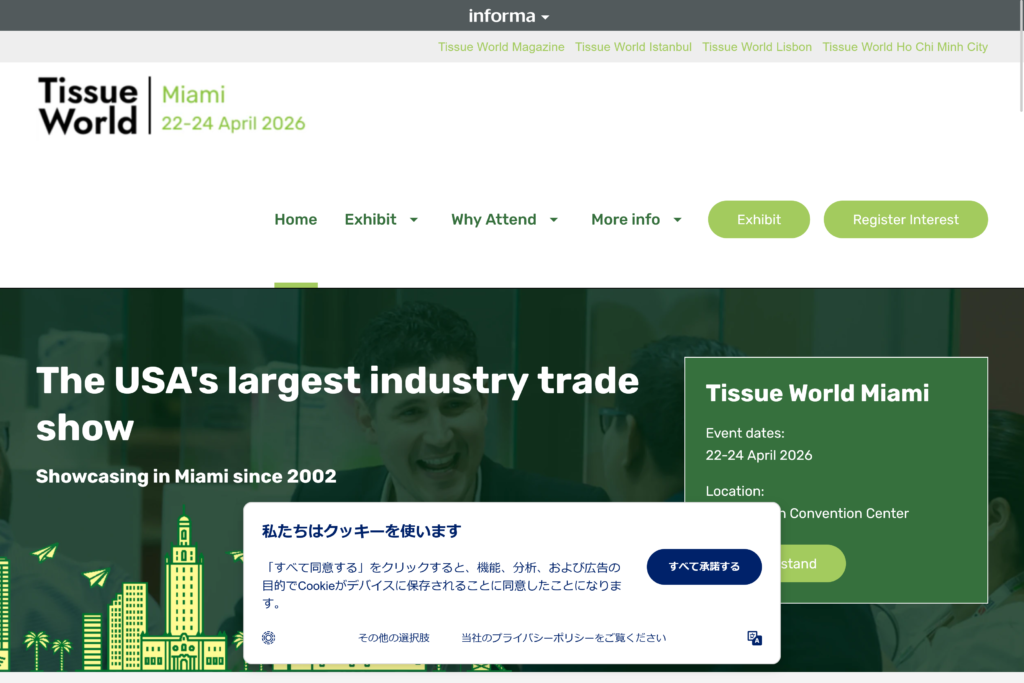This screenshot has width=1024, height=683.
Task: Open Tissue World Magazine link
Action: tap(501, 47)
